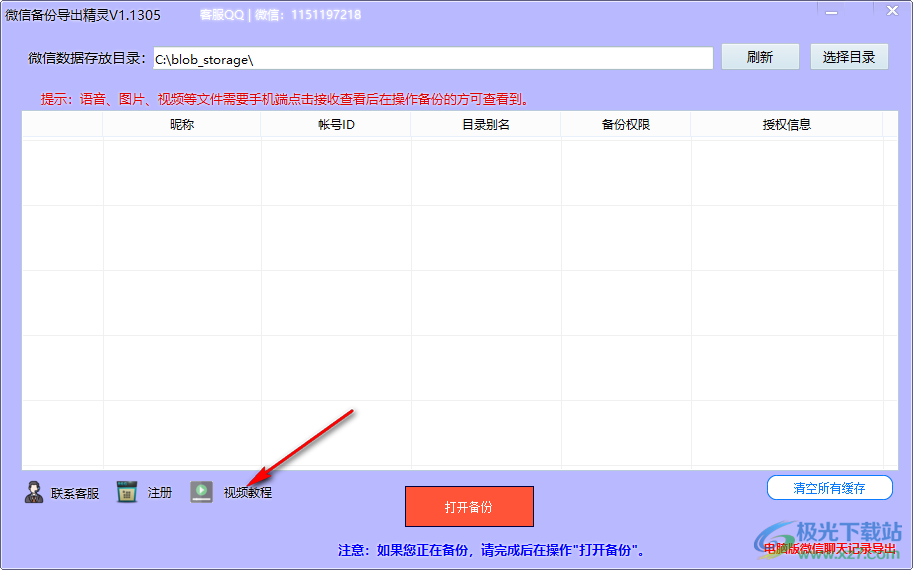Click the 备份权限 column header

point(625,125)
